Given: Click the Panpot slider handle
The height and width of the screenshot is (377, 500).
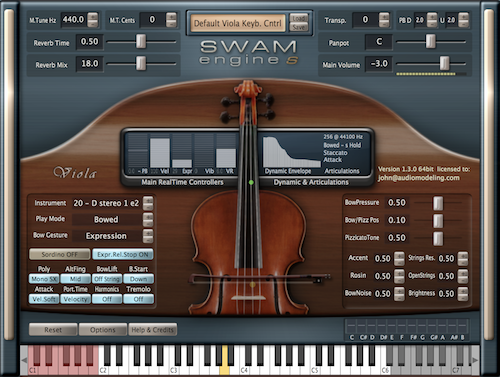Looking at the screenshot, I should [430, 41].
